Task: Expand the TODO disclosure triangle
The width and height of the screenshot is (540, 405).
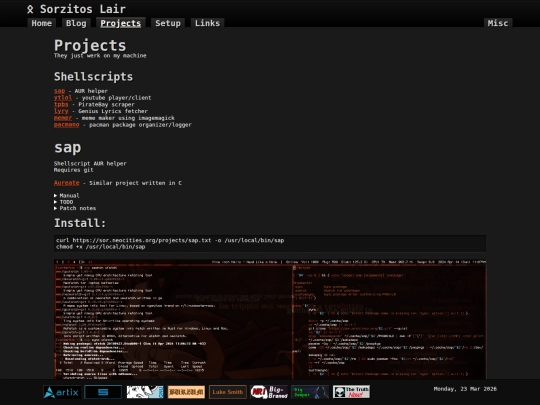Action: [55, 202]
